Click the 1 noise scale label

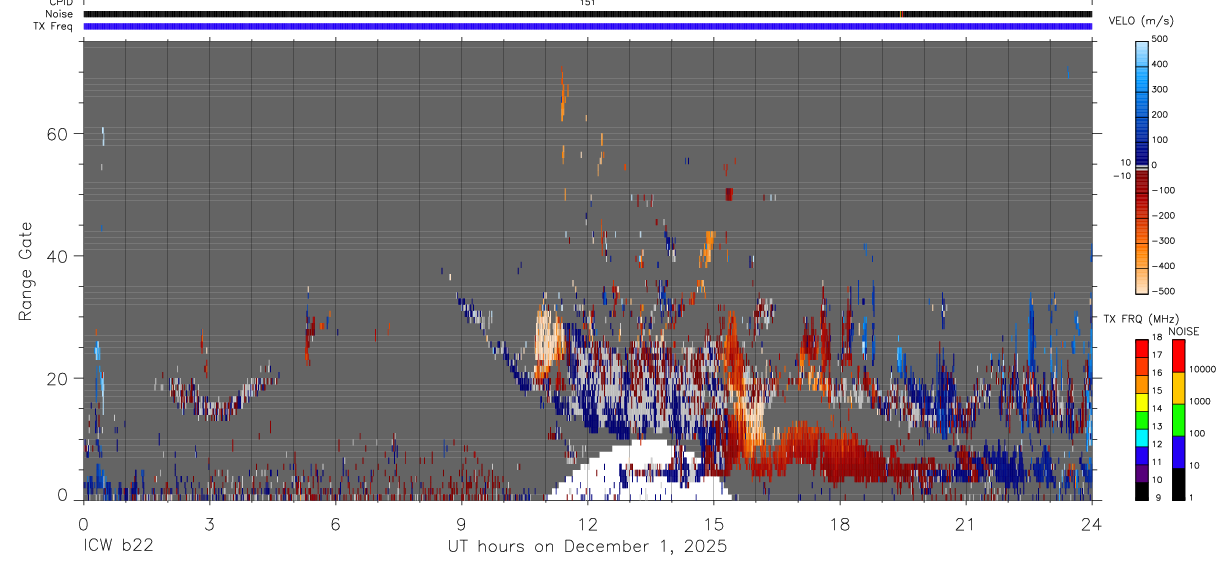[1191, 497]
